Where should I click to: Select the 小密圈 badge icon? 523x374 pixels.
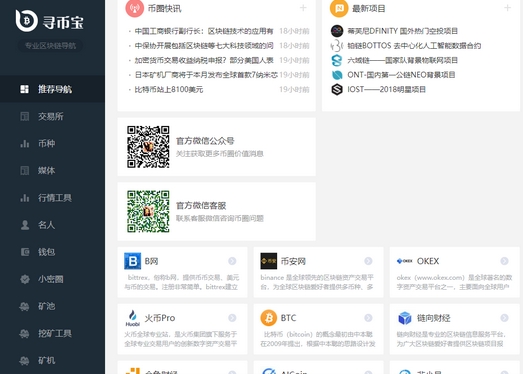pos(24,279)
